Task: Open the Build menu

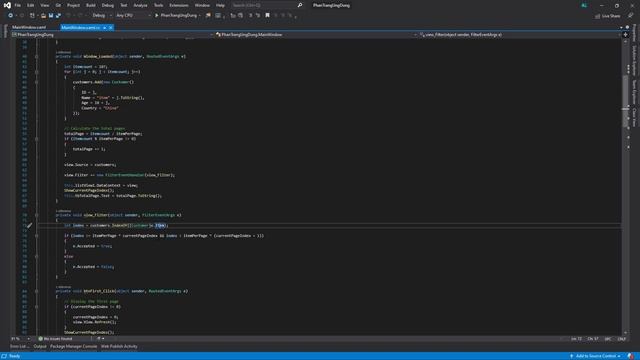Action: point(91,5)
